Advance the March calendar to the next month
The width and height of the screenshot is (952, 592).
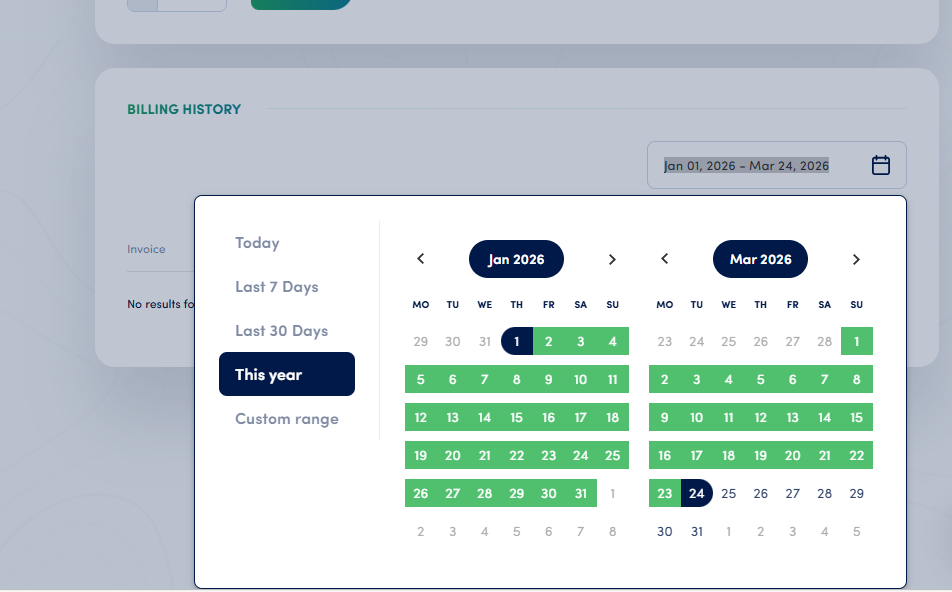[x=856, y=258]
